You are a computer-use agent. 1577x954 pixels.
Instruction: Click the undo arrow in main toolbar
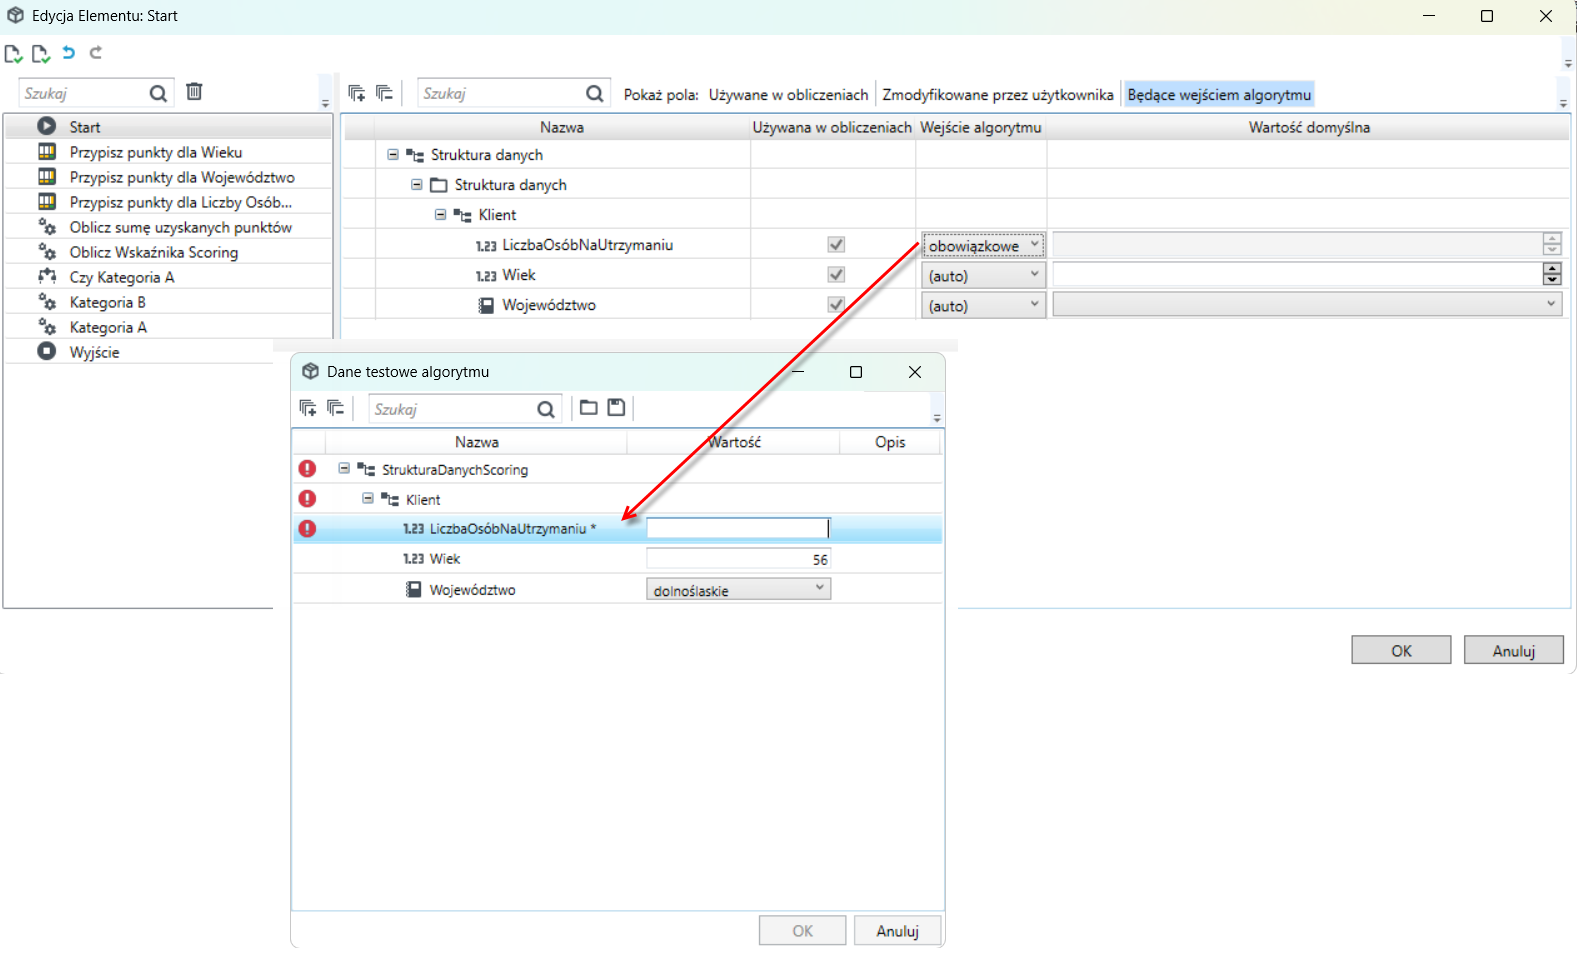click(69, 53)
